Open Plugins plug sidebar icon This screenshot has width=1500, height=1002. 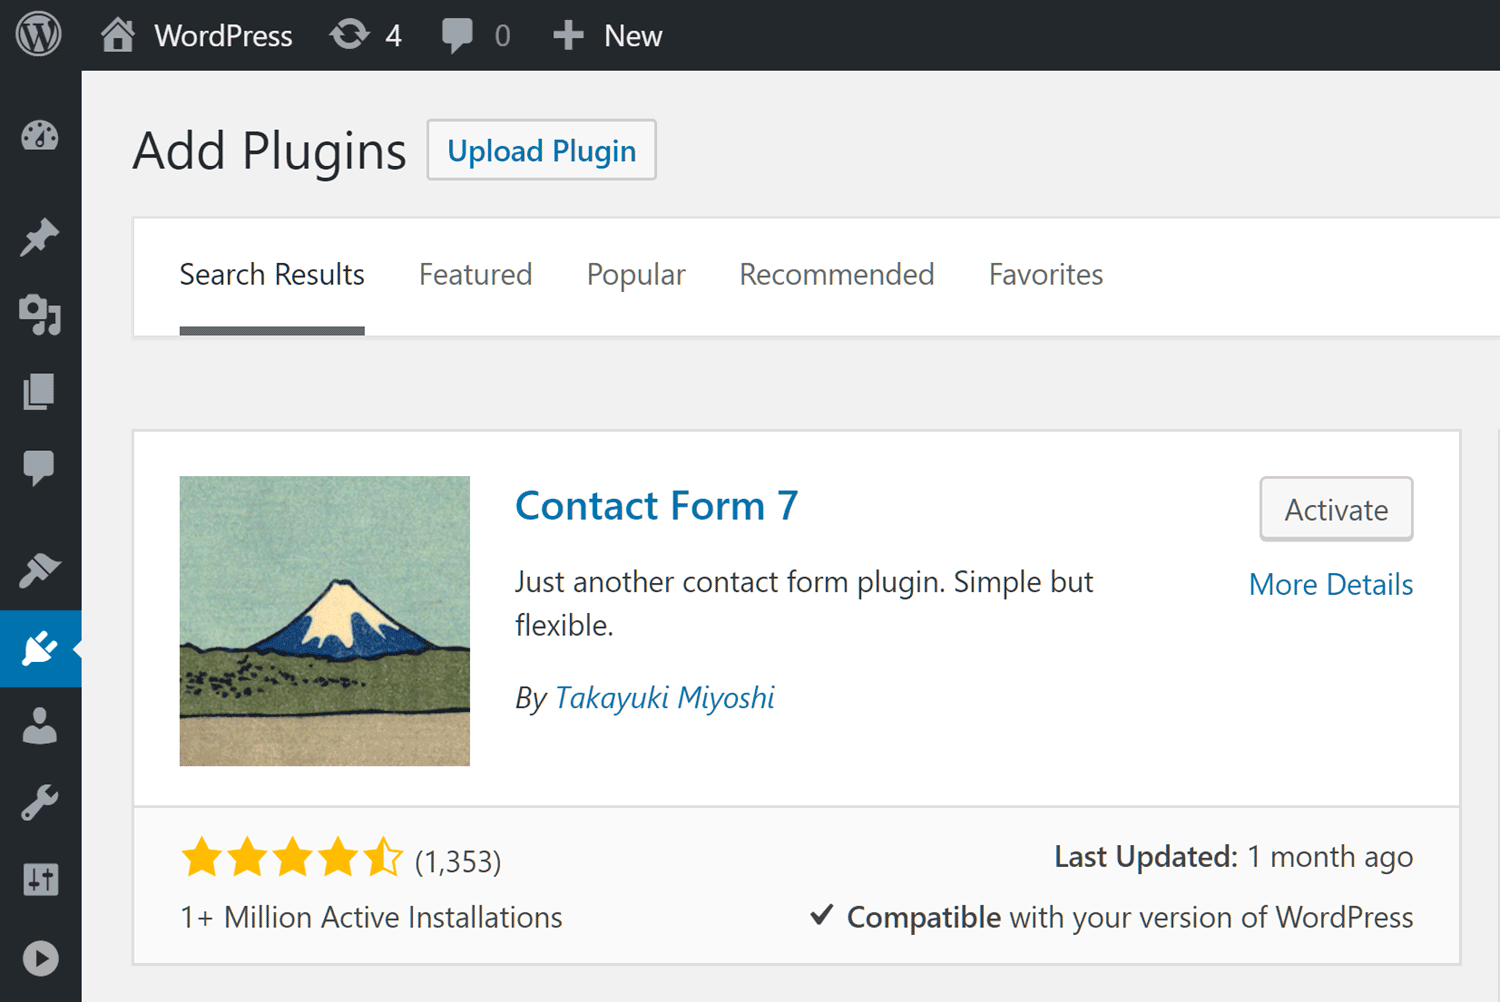(x=40, y=648)
